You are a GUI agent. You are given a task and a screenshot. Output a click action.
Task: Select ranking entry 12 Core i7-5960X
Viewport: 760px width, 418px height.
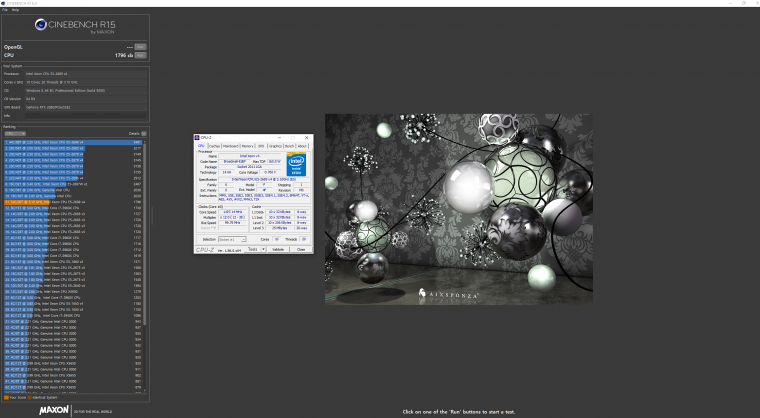pos(73,208)
